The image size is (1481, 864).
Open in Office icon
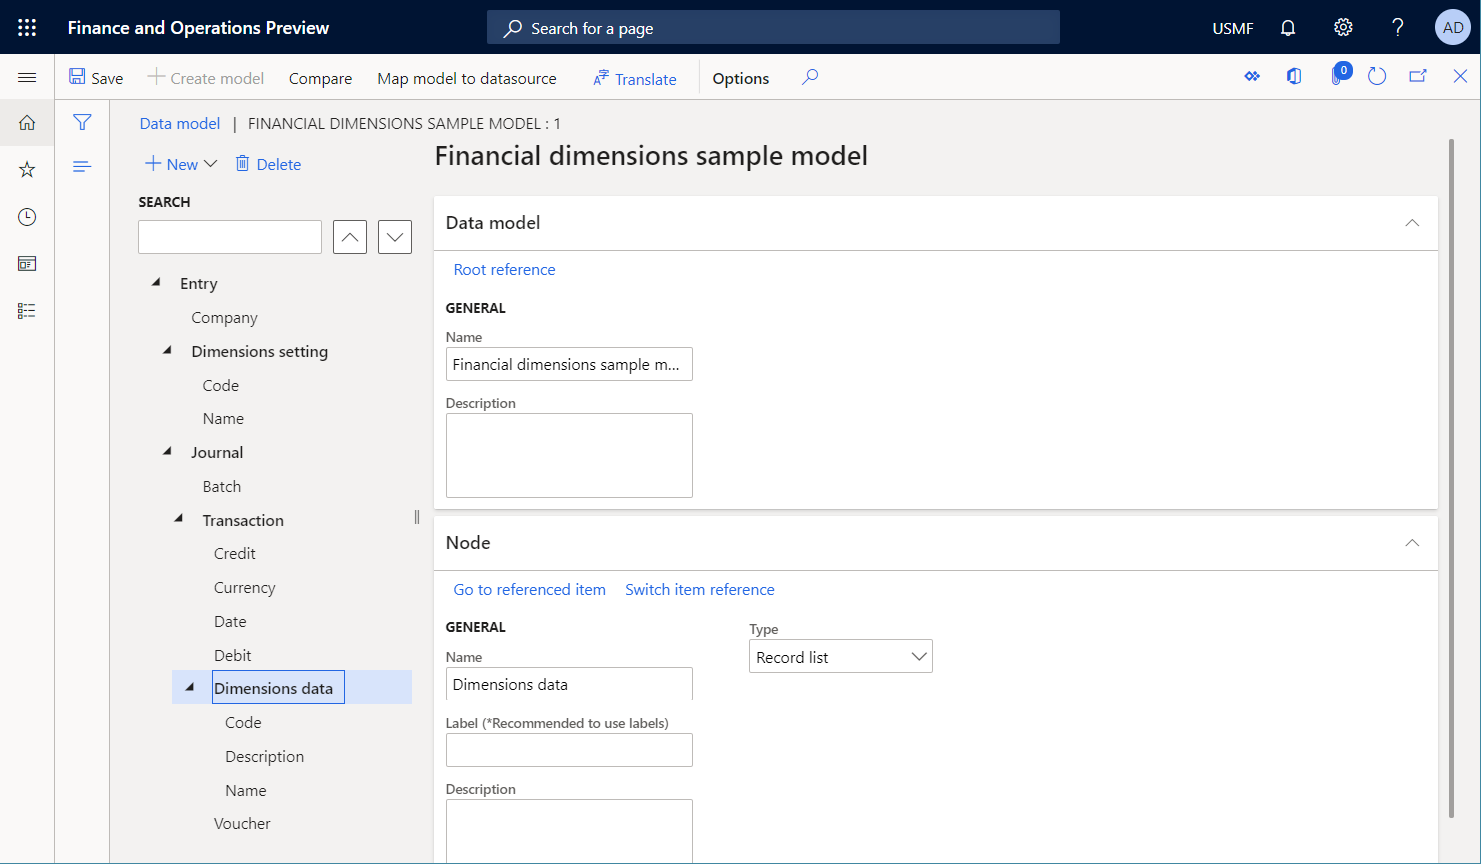[x=1294, y=77]
